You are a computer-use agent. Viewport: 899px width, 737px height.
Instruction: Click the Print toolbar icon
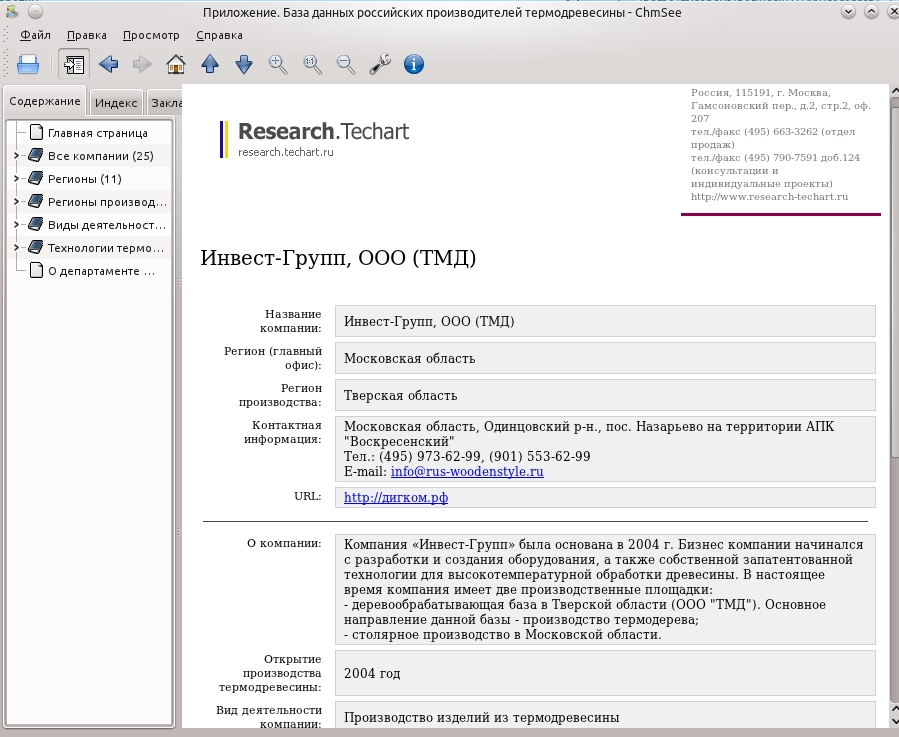28,64
